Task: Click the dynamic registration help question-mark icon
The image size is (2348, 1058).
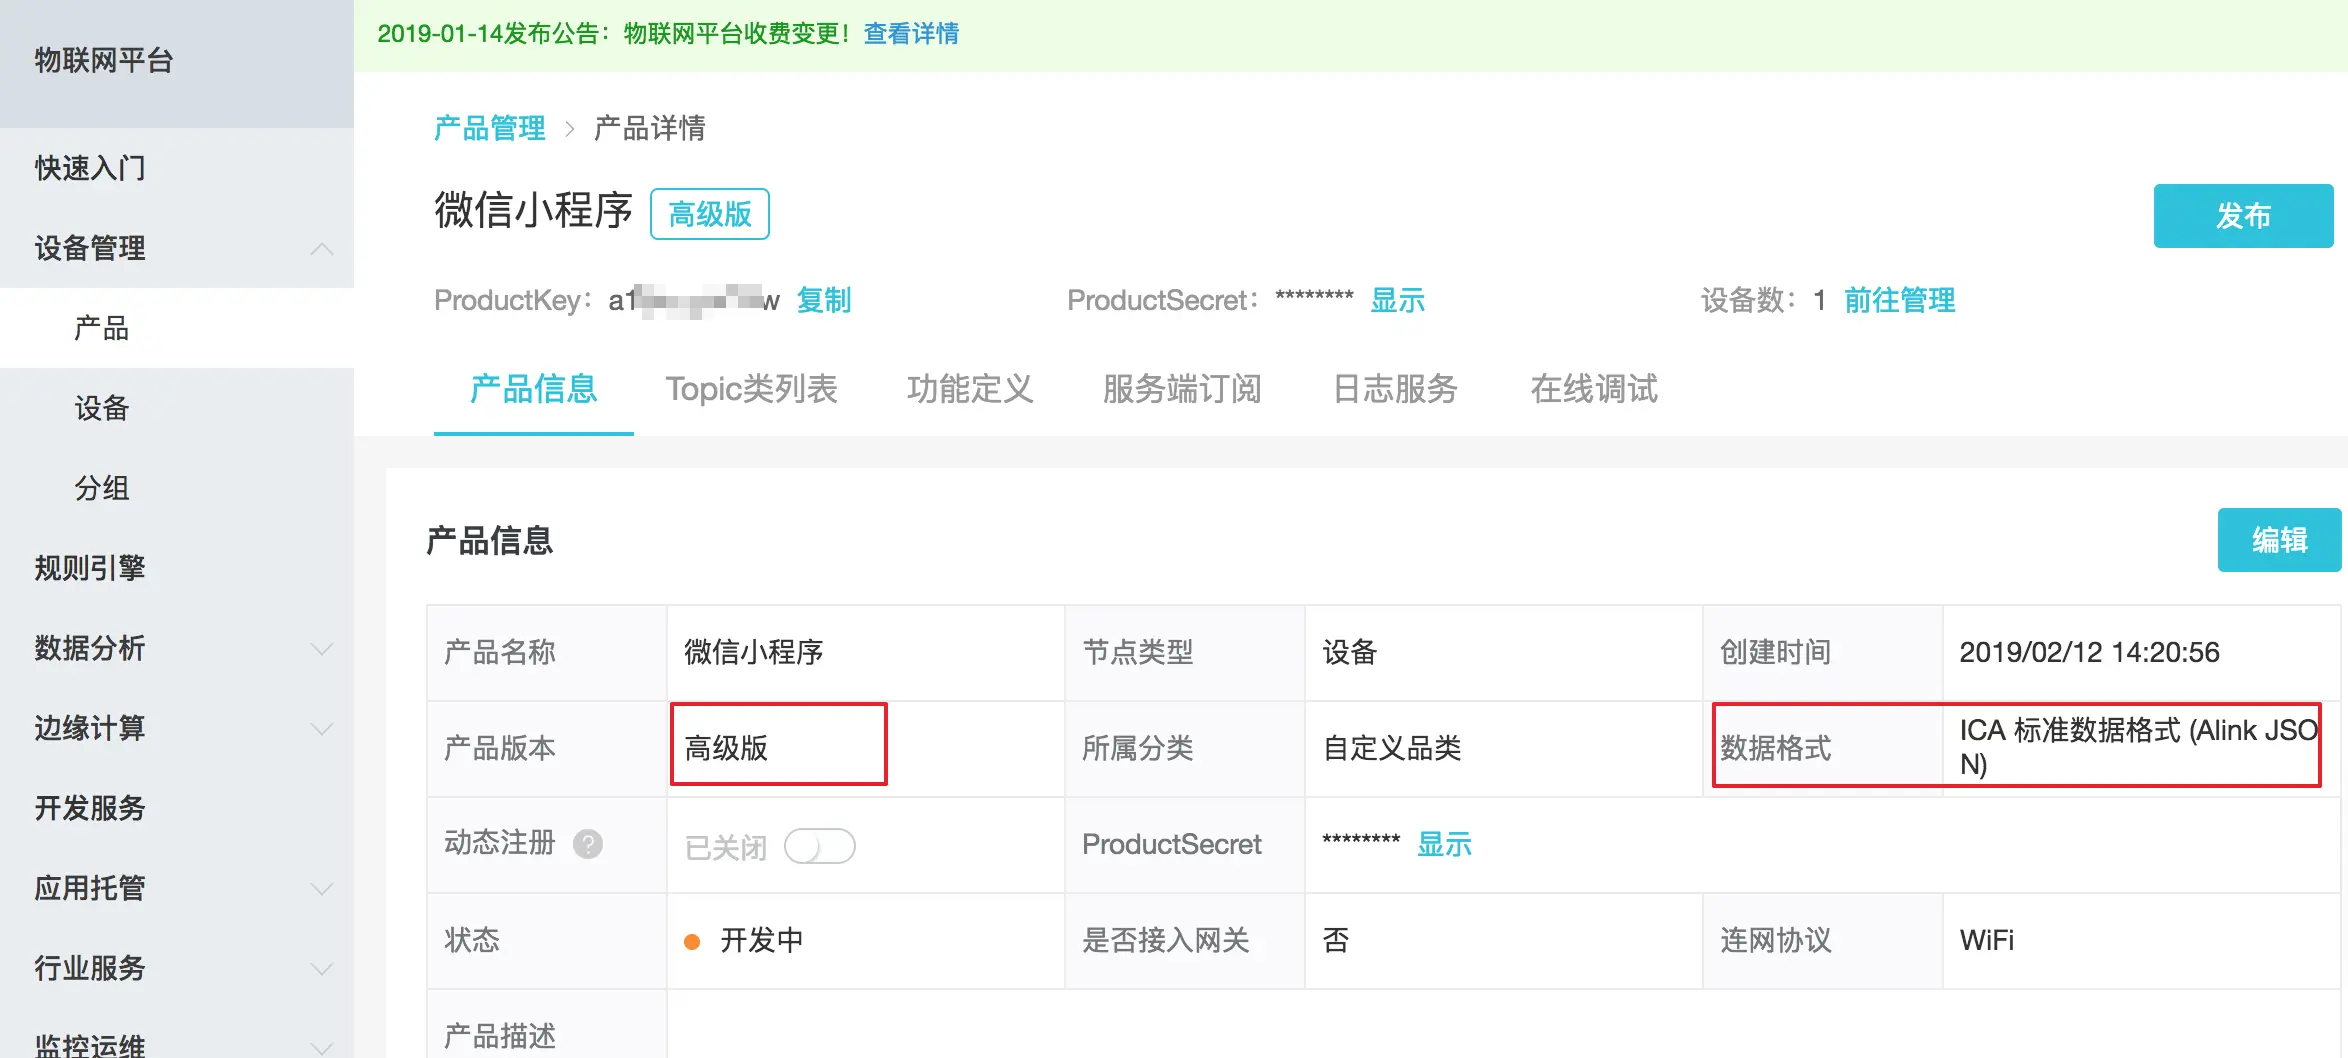Action: coord(588,844)
